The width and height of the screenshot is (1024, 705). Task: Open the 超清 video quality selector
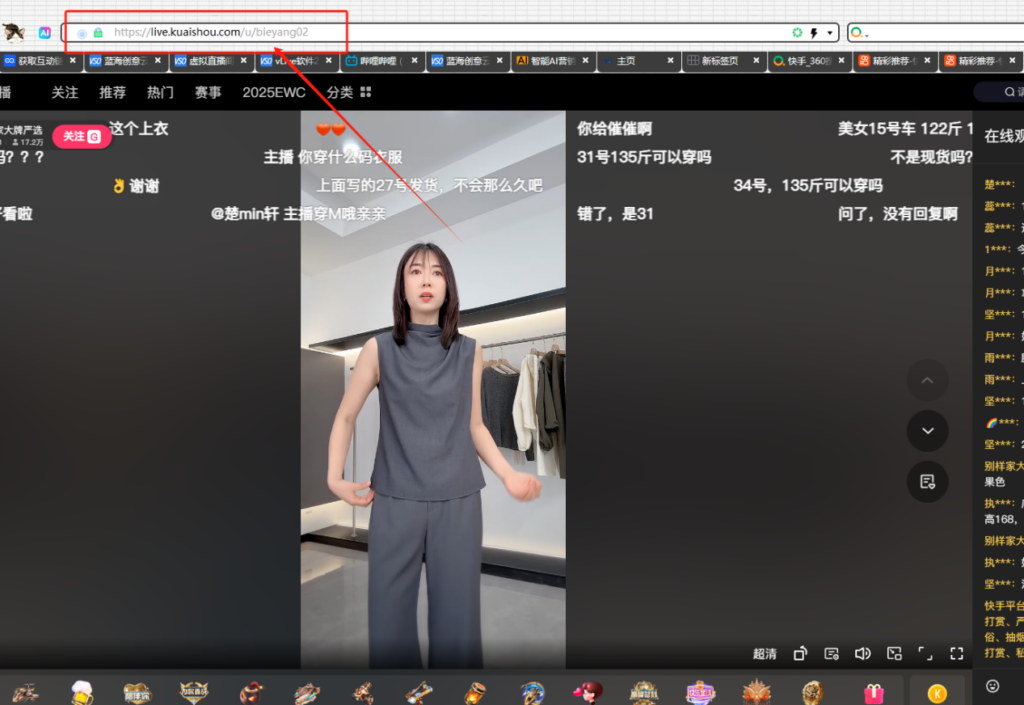coord(764,654)
